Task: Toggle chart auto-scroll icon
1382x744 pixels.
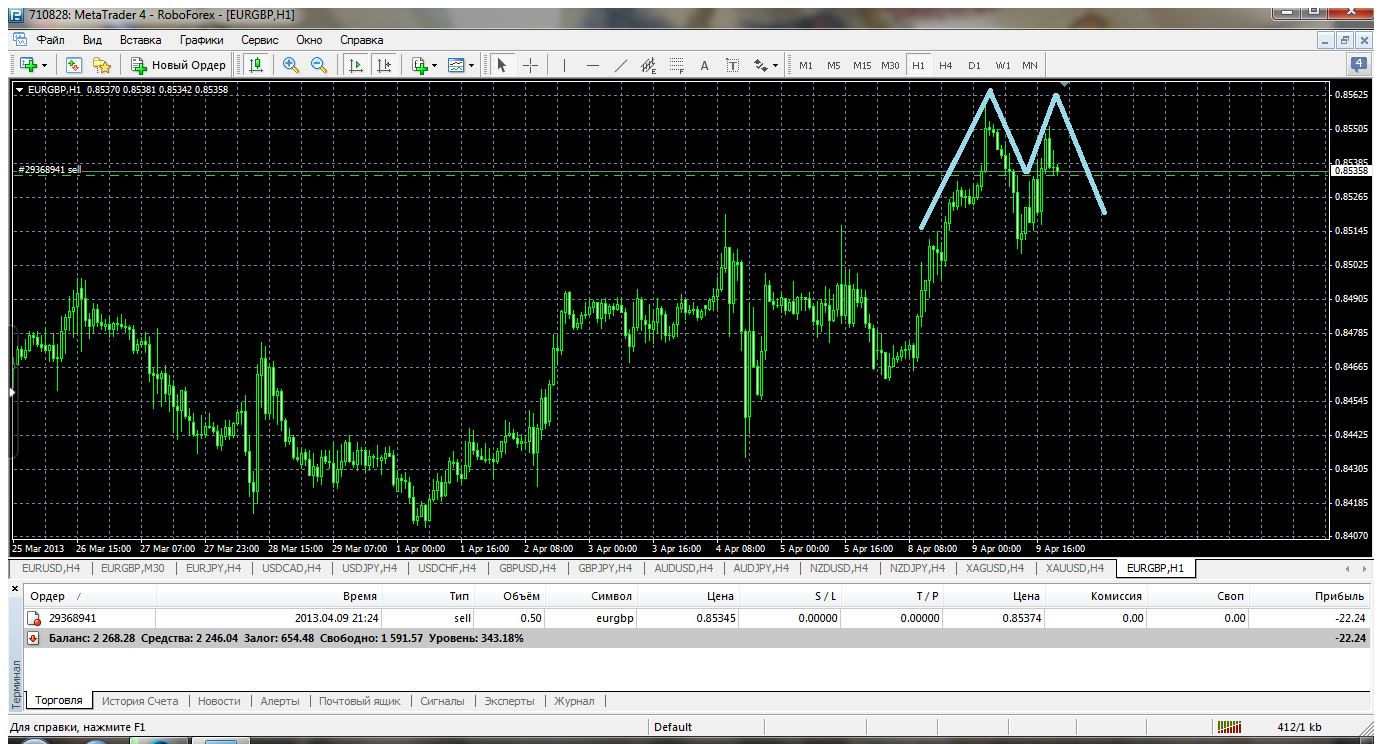Action: click(x=355, y=65)
